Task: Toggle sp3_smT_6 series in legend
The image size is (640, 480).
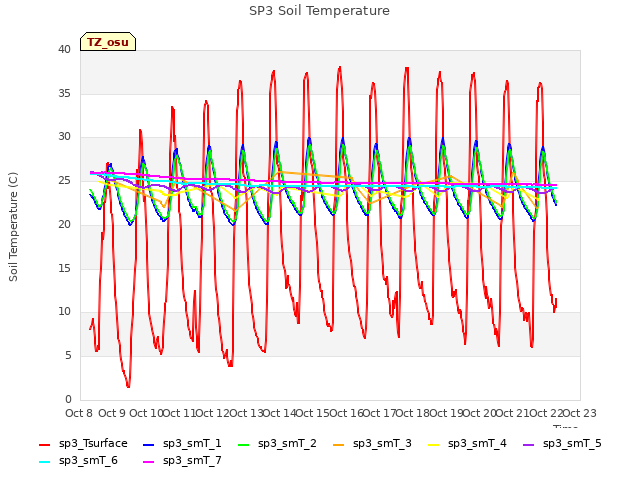Action: pyautogui.click(x=78, y=461)
